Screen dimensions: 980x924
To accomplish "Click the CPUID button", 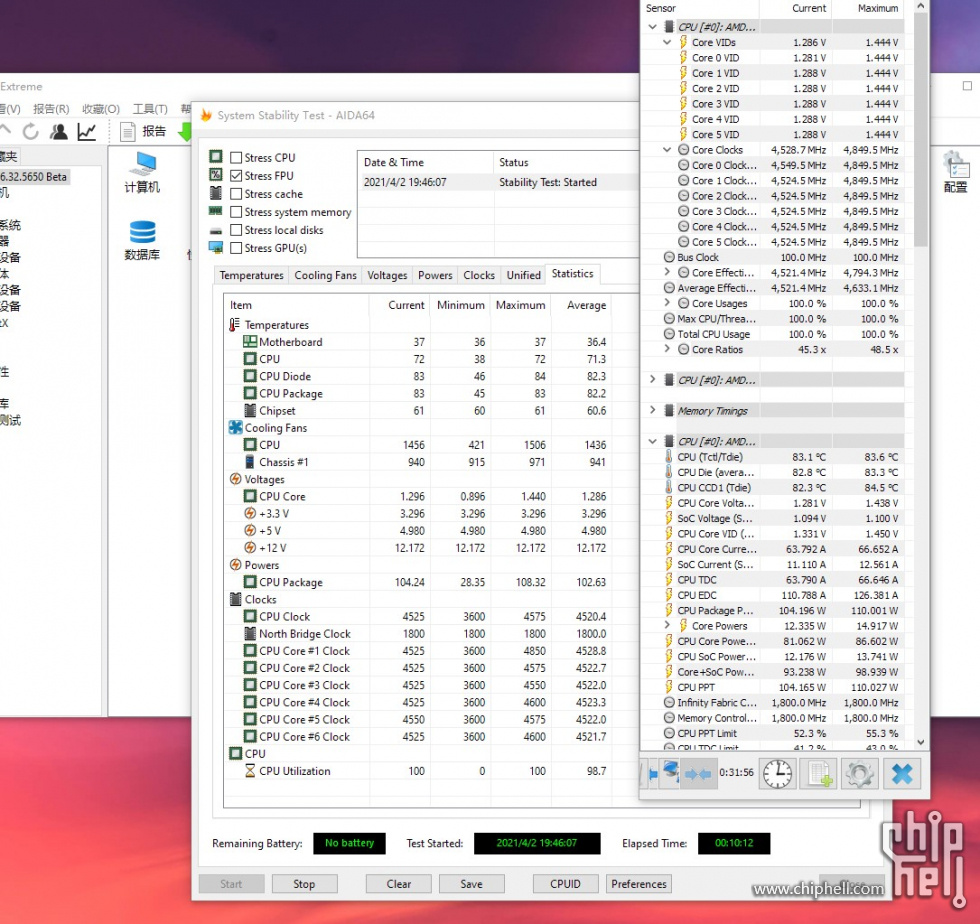I will point(565,883).
